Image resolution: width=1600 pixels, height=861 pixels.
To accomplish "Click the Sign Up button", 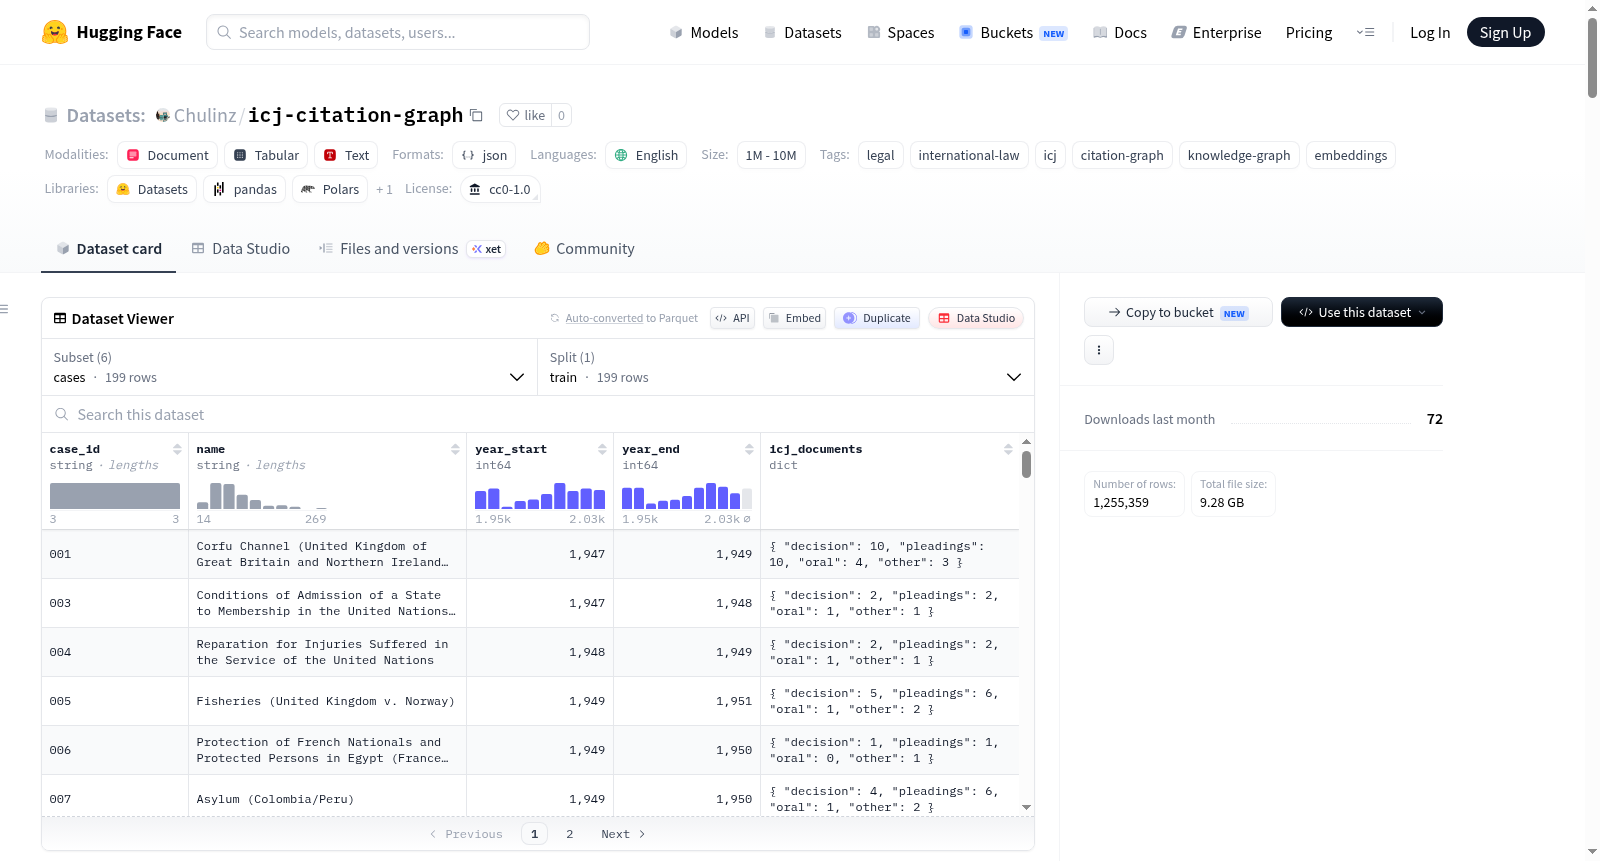I will (x=1505, y=32).
